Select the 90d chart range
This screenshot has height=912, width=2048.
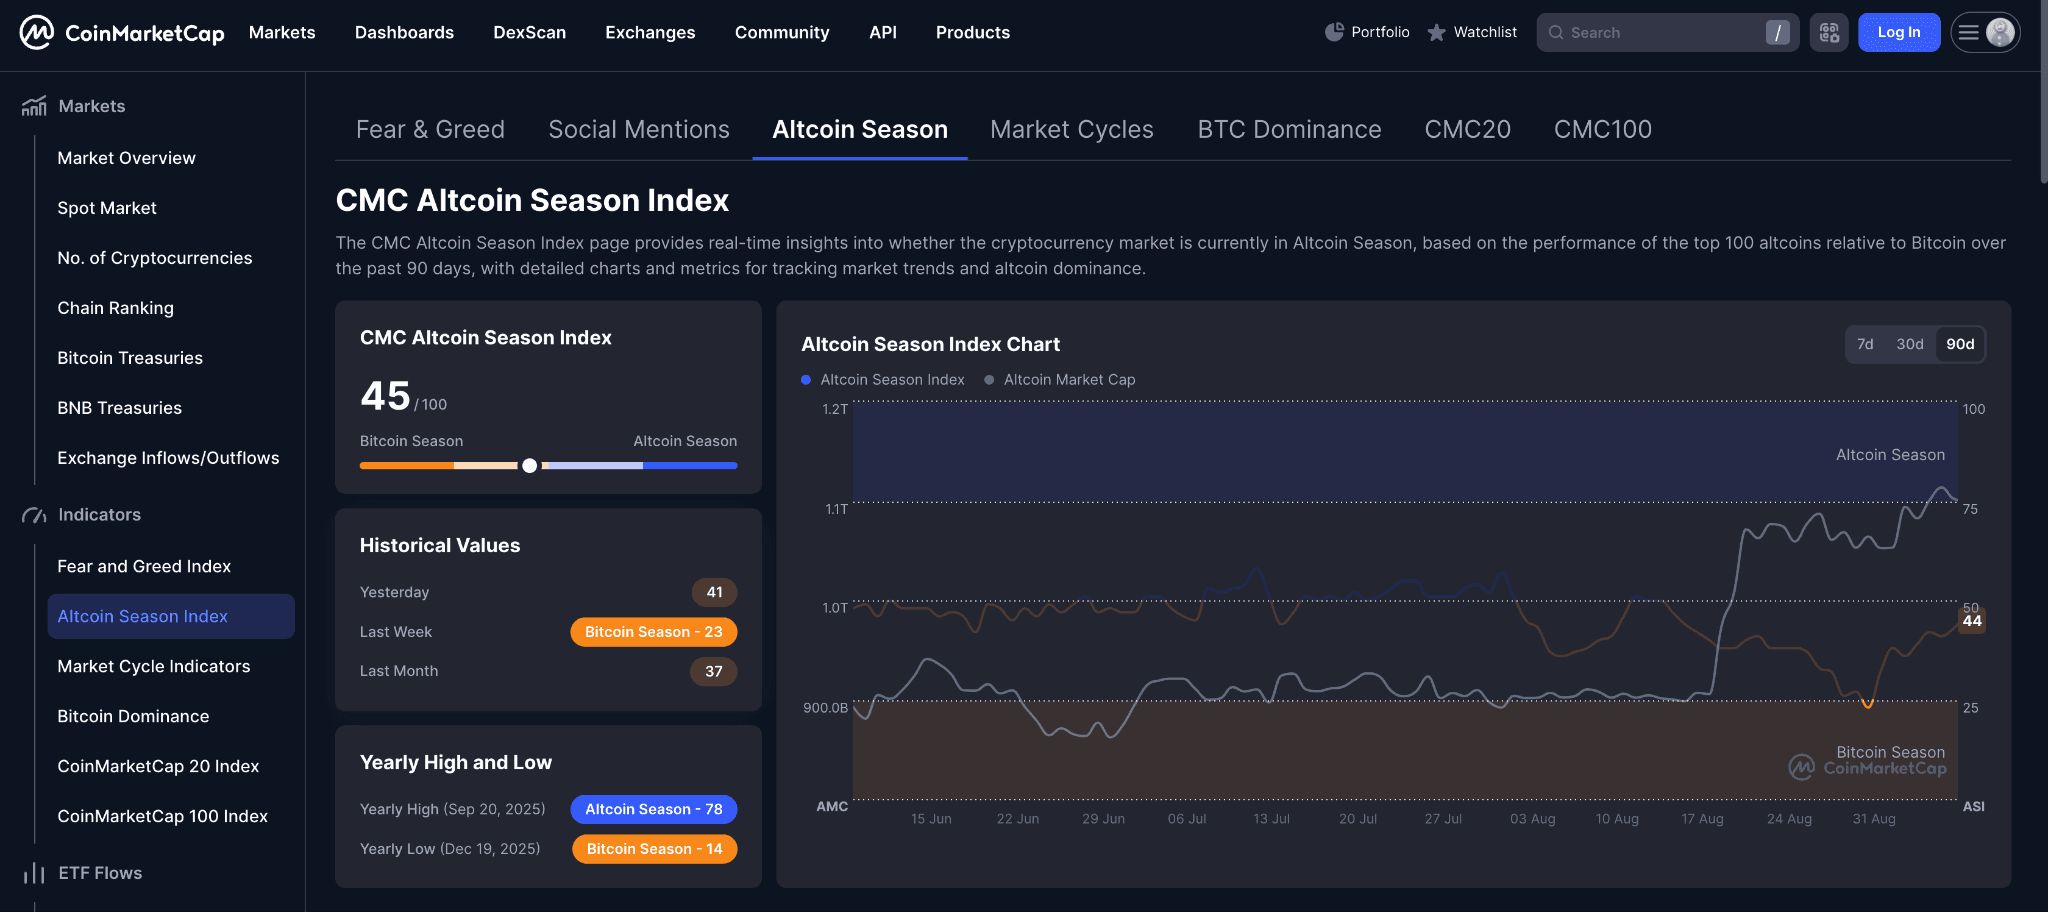pos(1960,344)
